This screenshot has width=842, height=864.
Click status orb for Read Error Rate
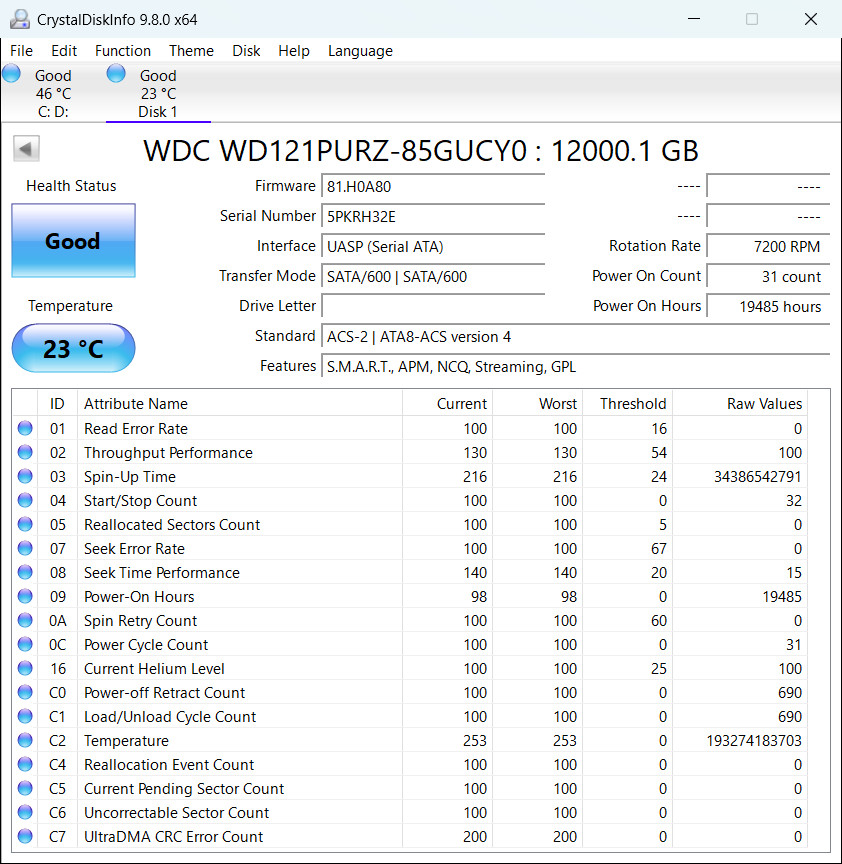25,428
